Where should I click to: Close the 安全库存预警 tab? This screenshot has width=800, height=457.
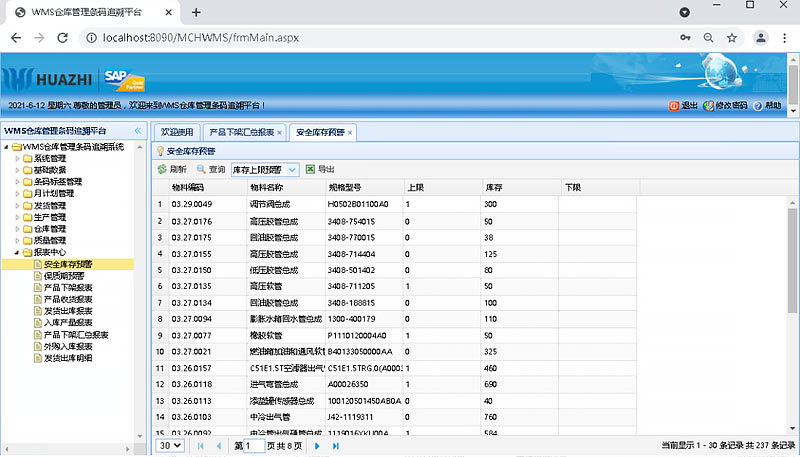pos(350,132)
